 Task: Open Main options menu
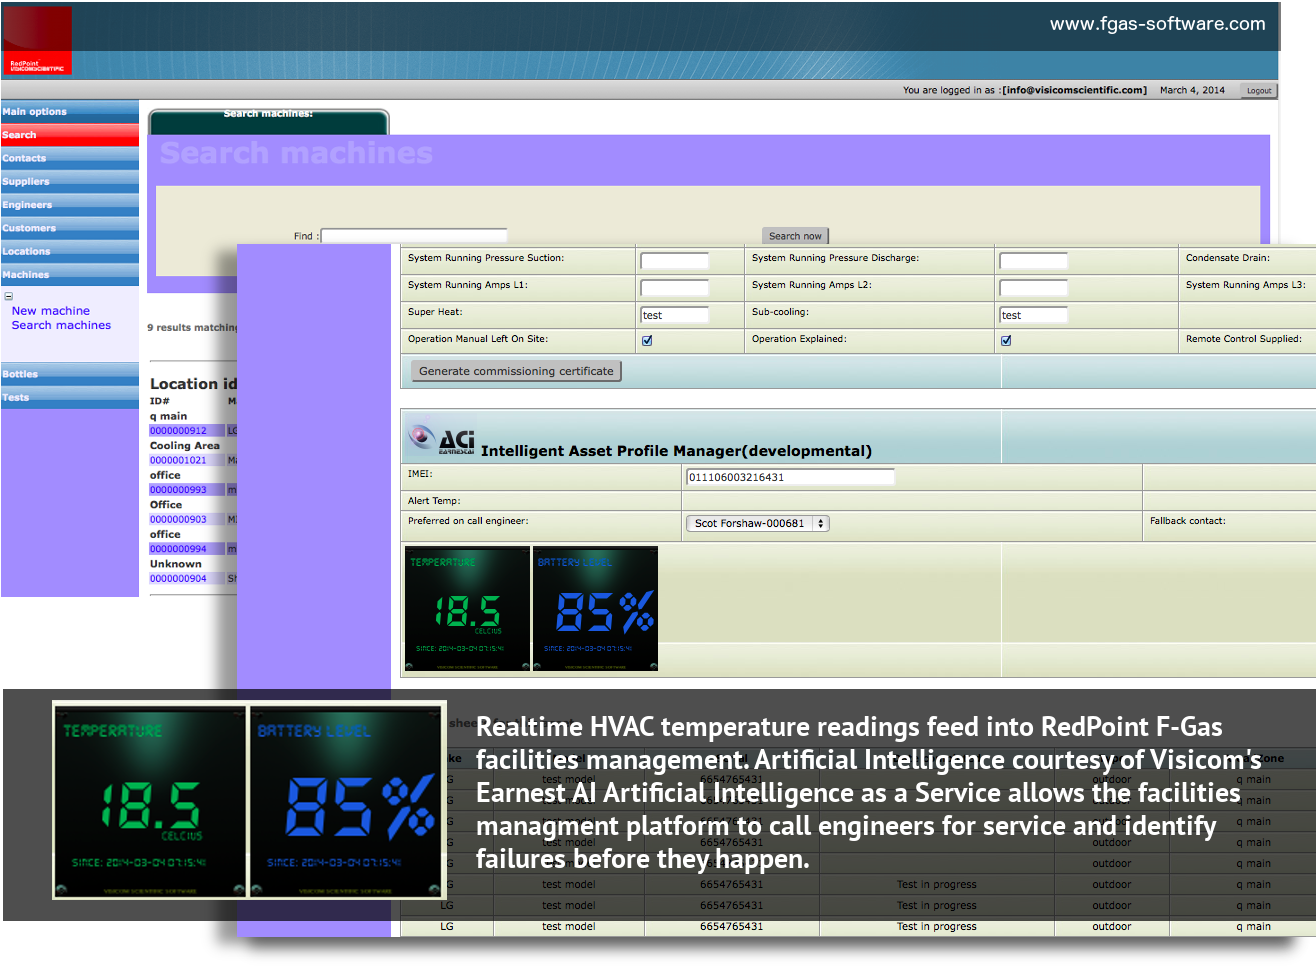click(70, 112)
